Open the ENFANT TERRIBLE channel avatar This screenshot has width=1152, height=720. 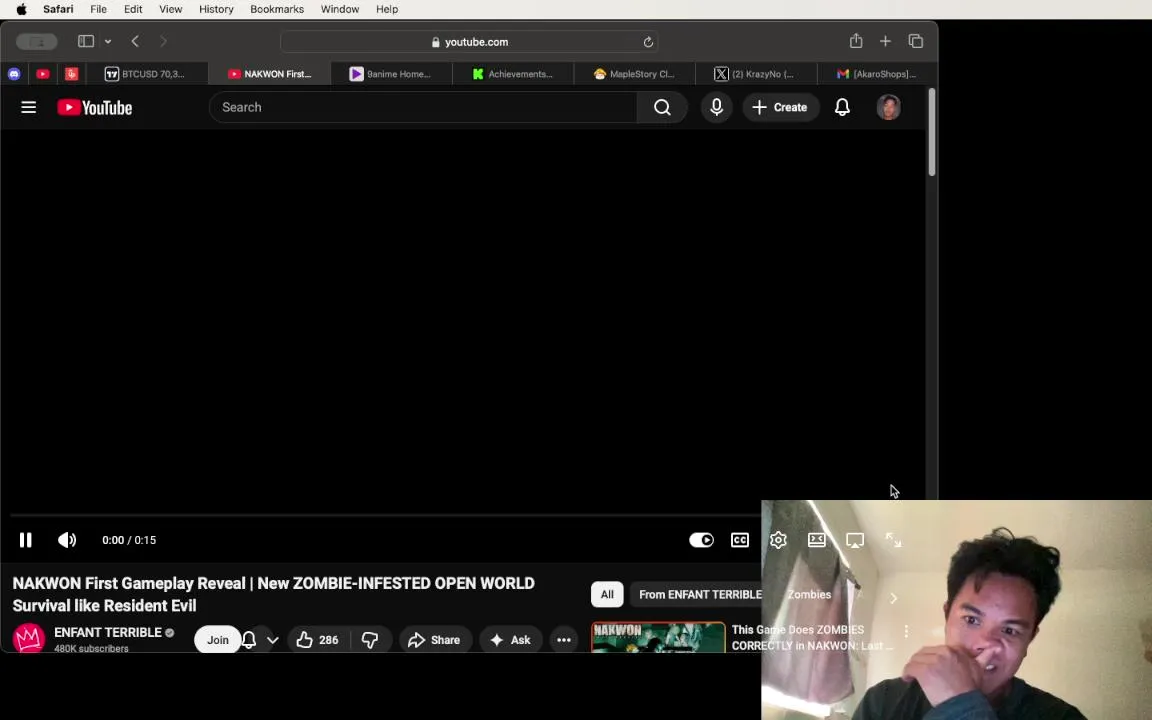[x=29, y=638]
